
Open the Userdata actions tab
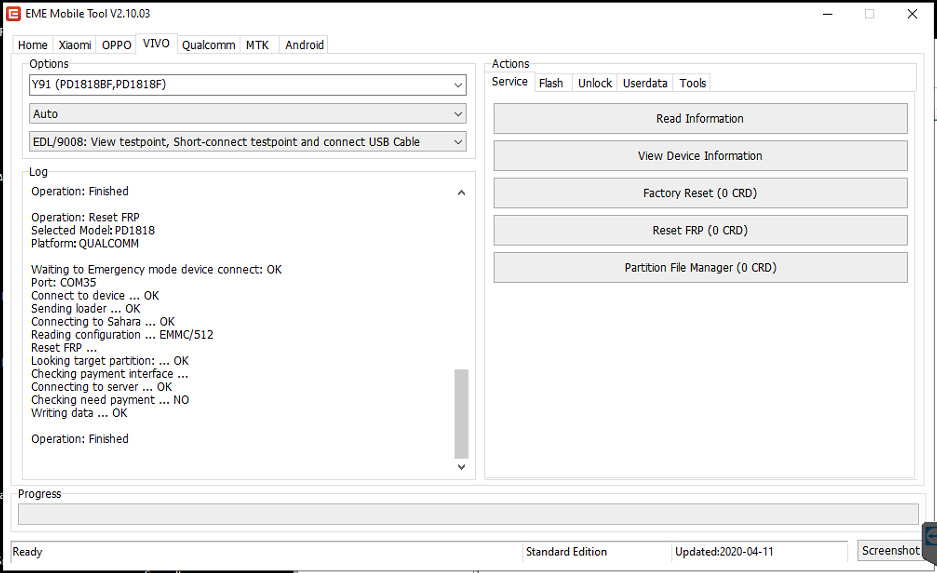645,84
